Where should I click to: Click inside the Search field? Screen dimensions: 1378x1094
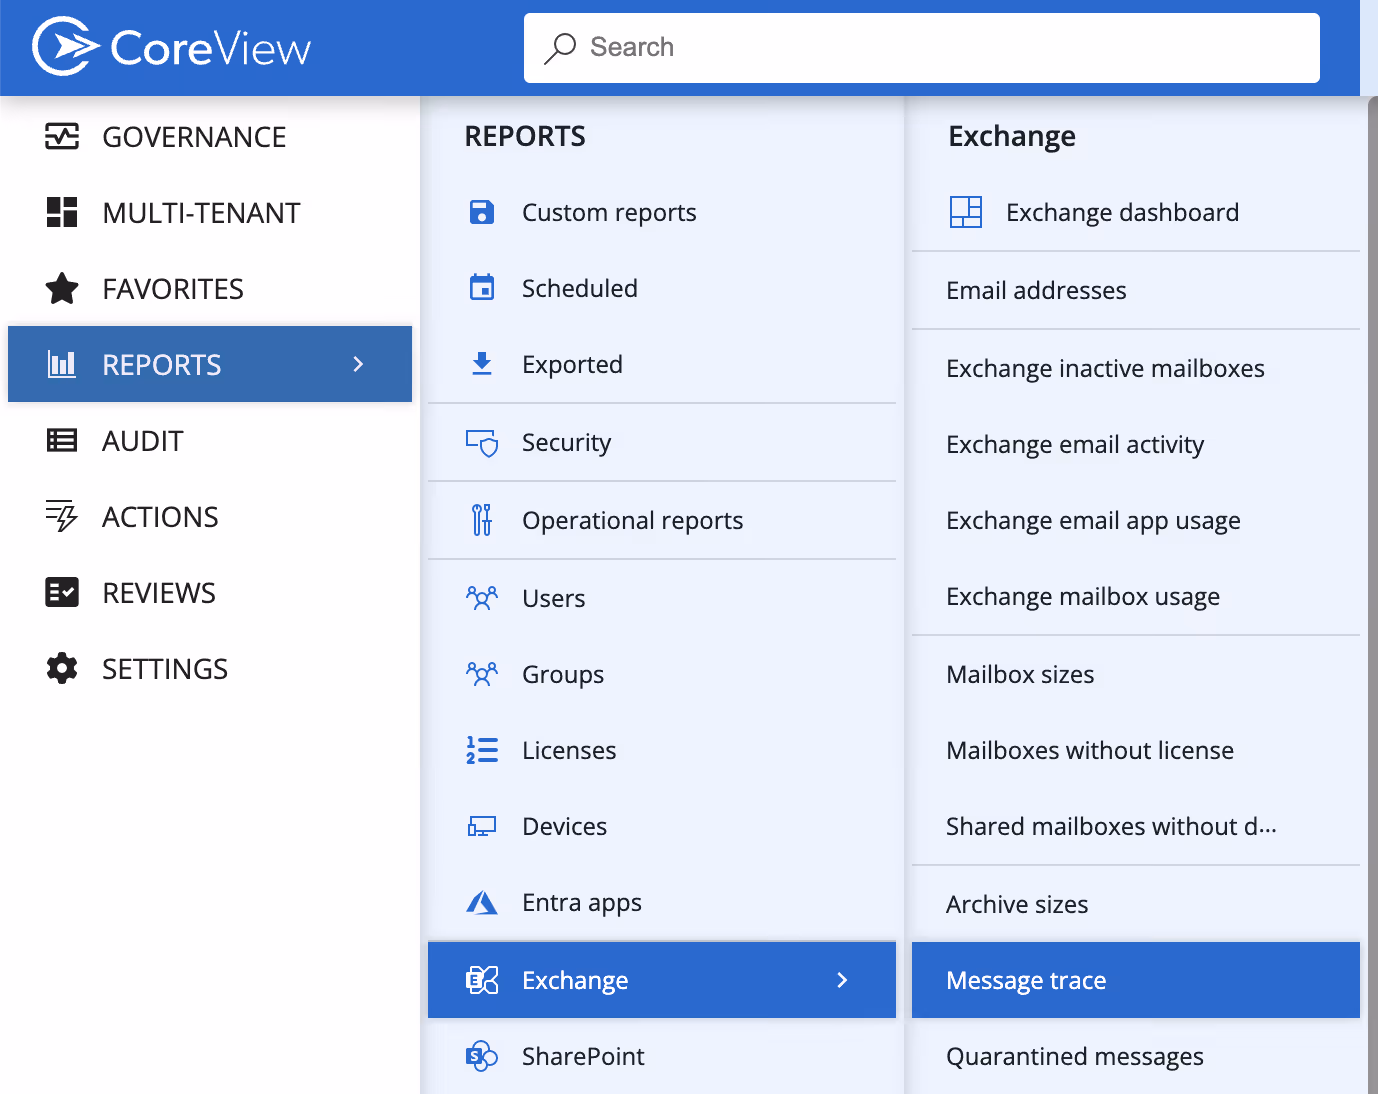click(x=921, y=47)
